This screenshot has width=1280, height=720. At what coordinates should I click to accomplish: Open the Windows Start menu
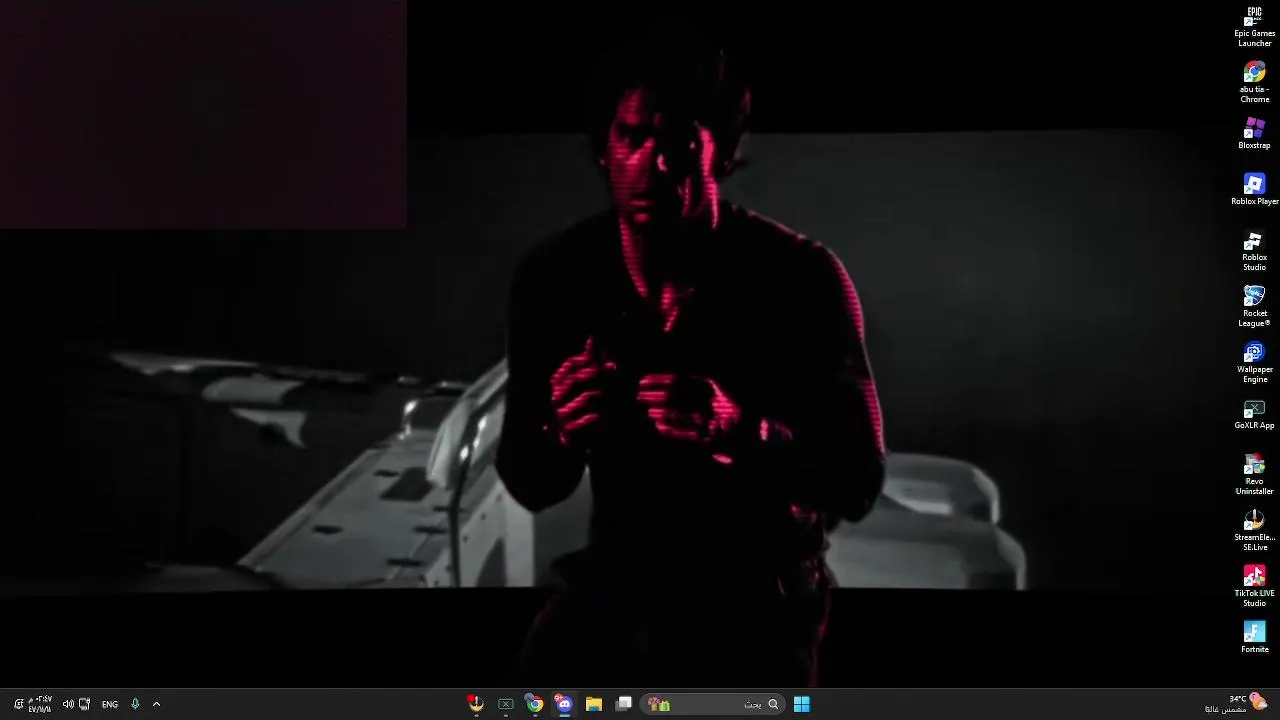pos(801,704)
